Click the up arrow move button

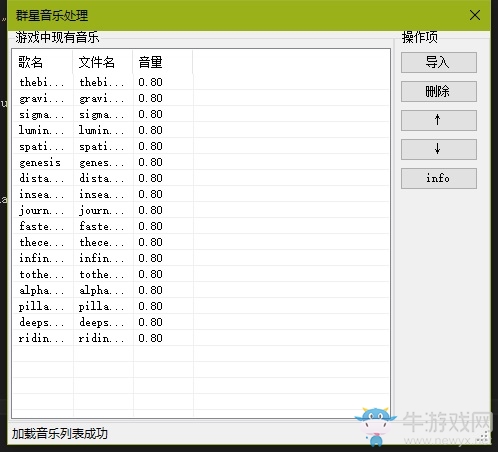[x=439, y=120]
